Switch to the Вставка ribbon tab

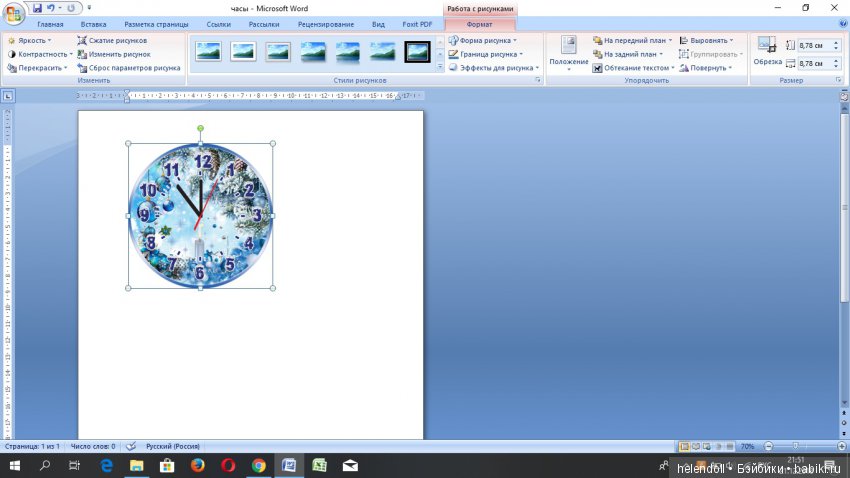[x=93, y=24]
